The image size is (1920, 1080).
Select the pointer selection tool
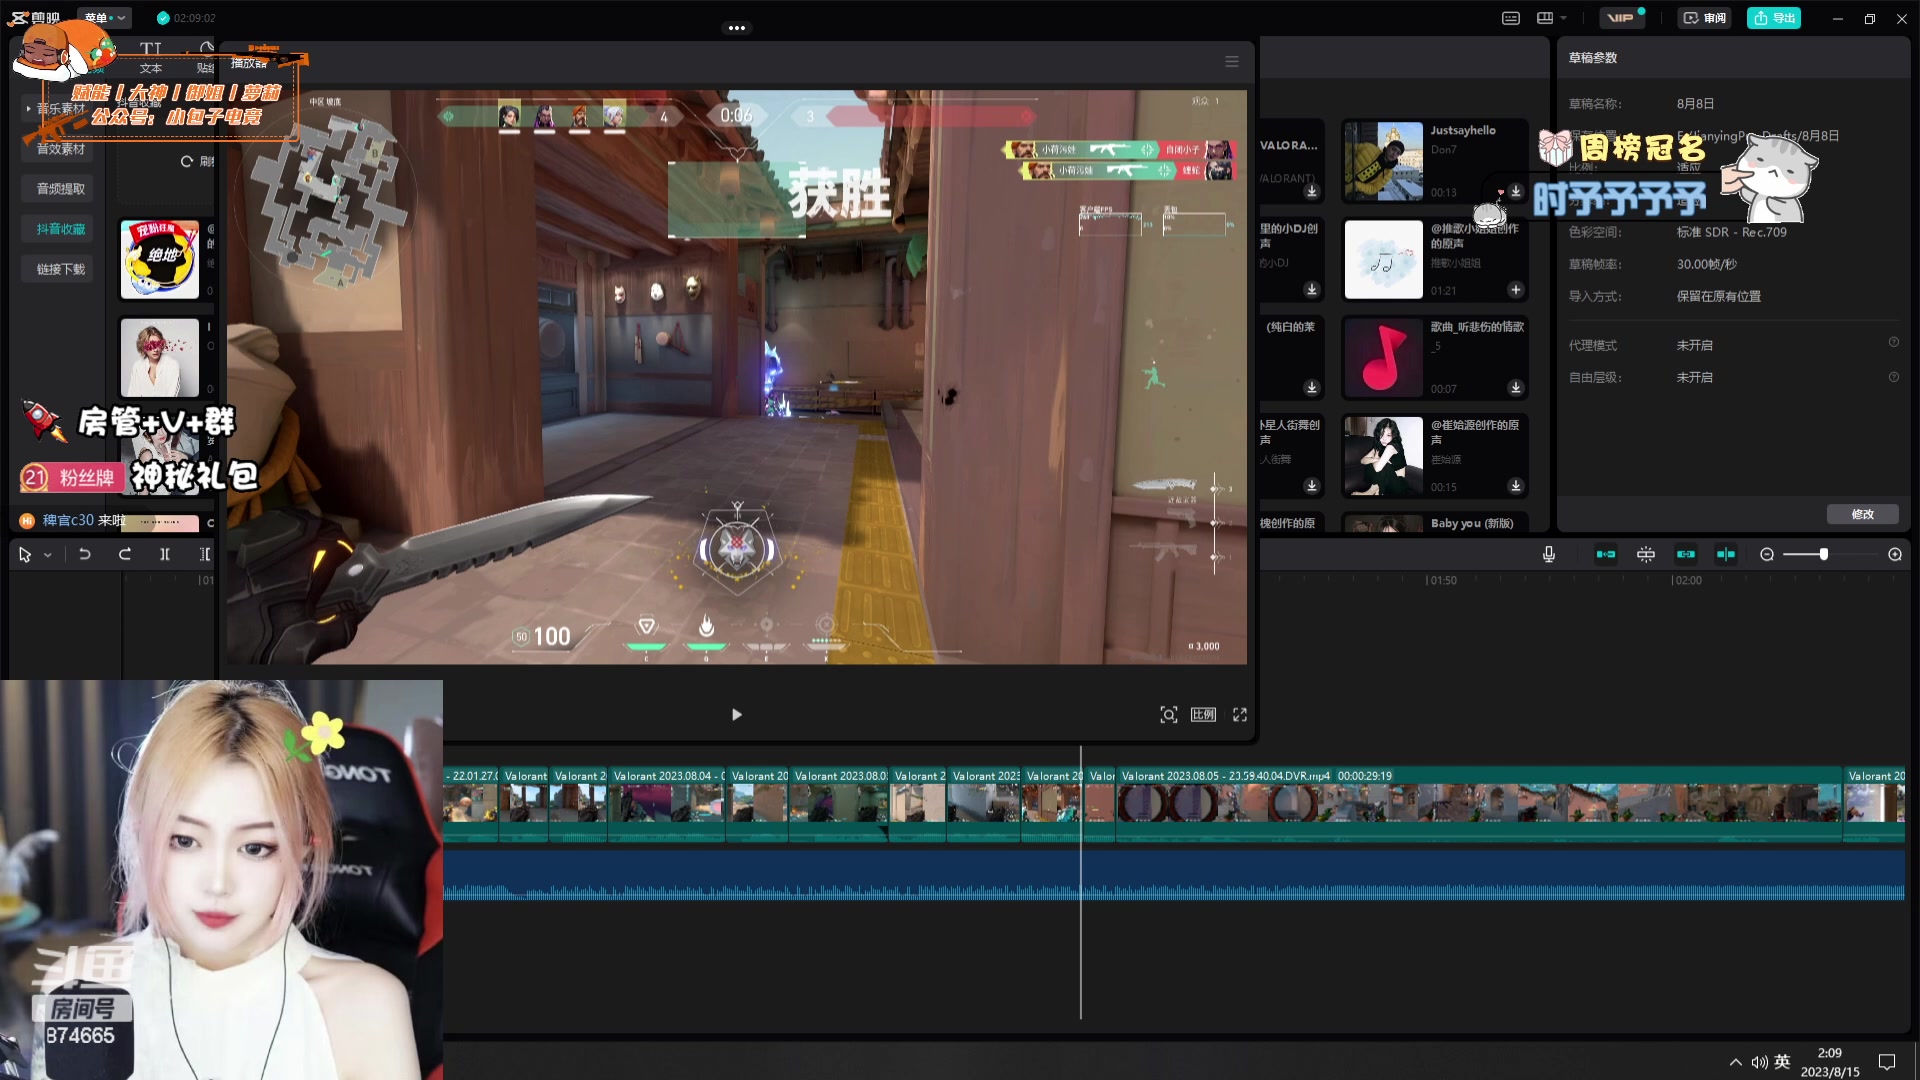click(25, 555)
